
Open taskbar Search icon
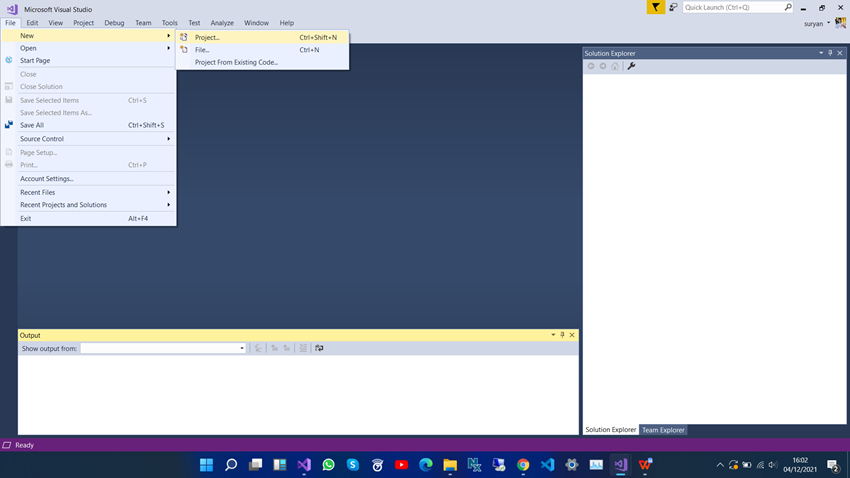[x=231, y=465]
